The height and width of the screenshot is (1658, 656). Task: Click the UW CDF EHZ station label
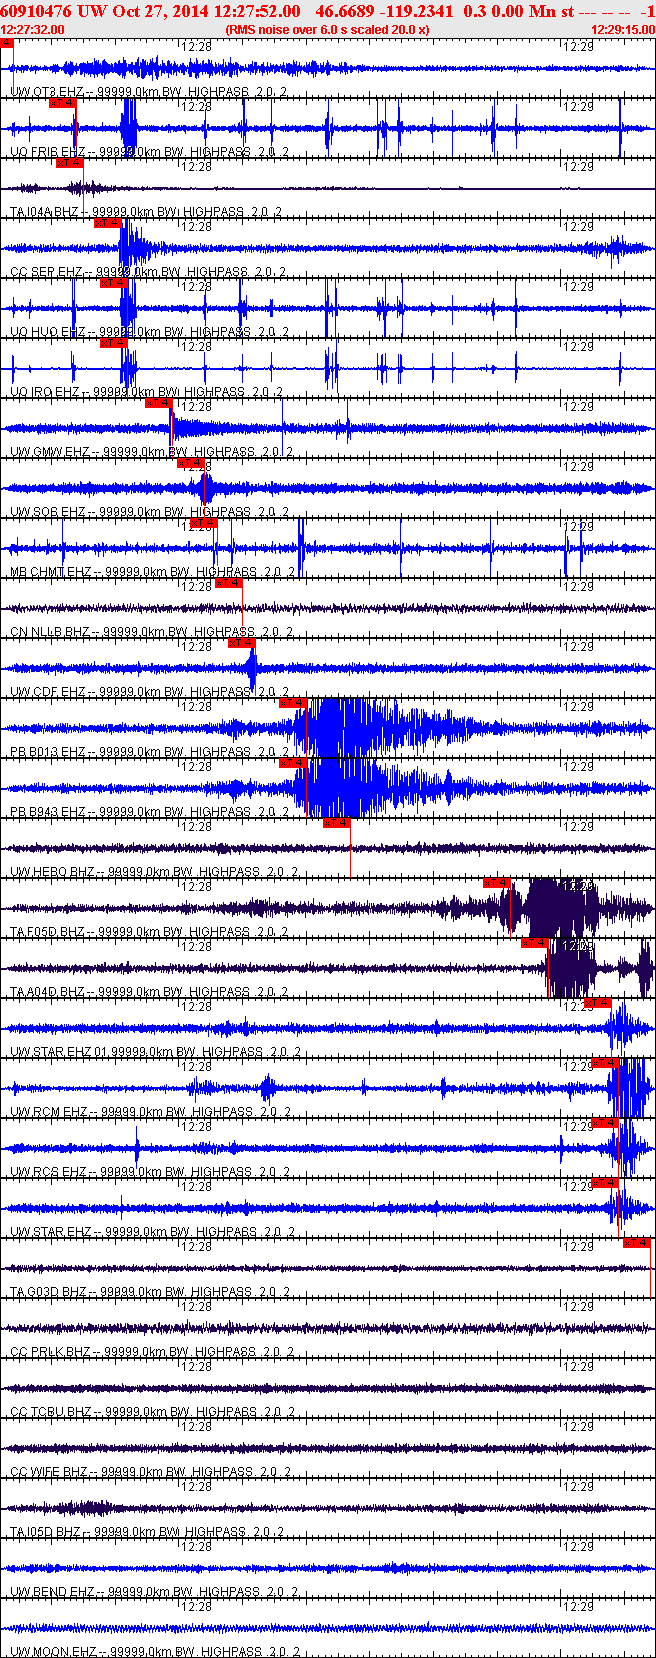(148, 692)
